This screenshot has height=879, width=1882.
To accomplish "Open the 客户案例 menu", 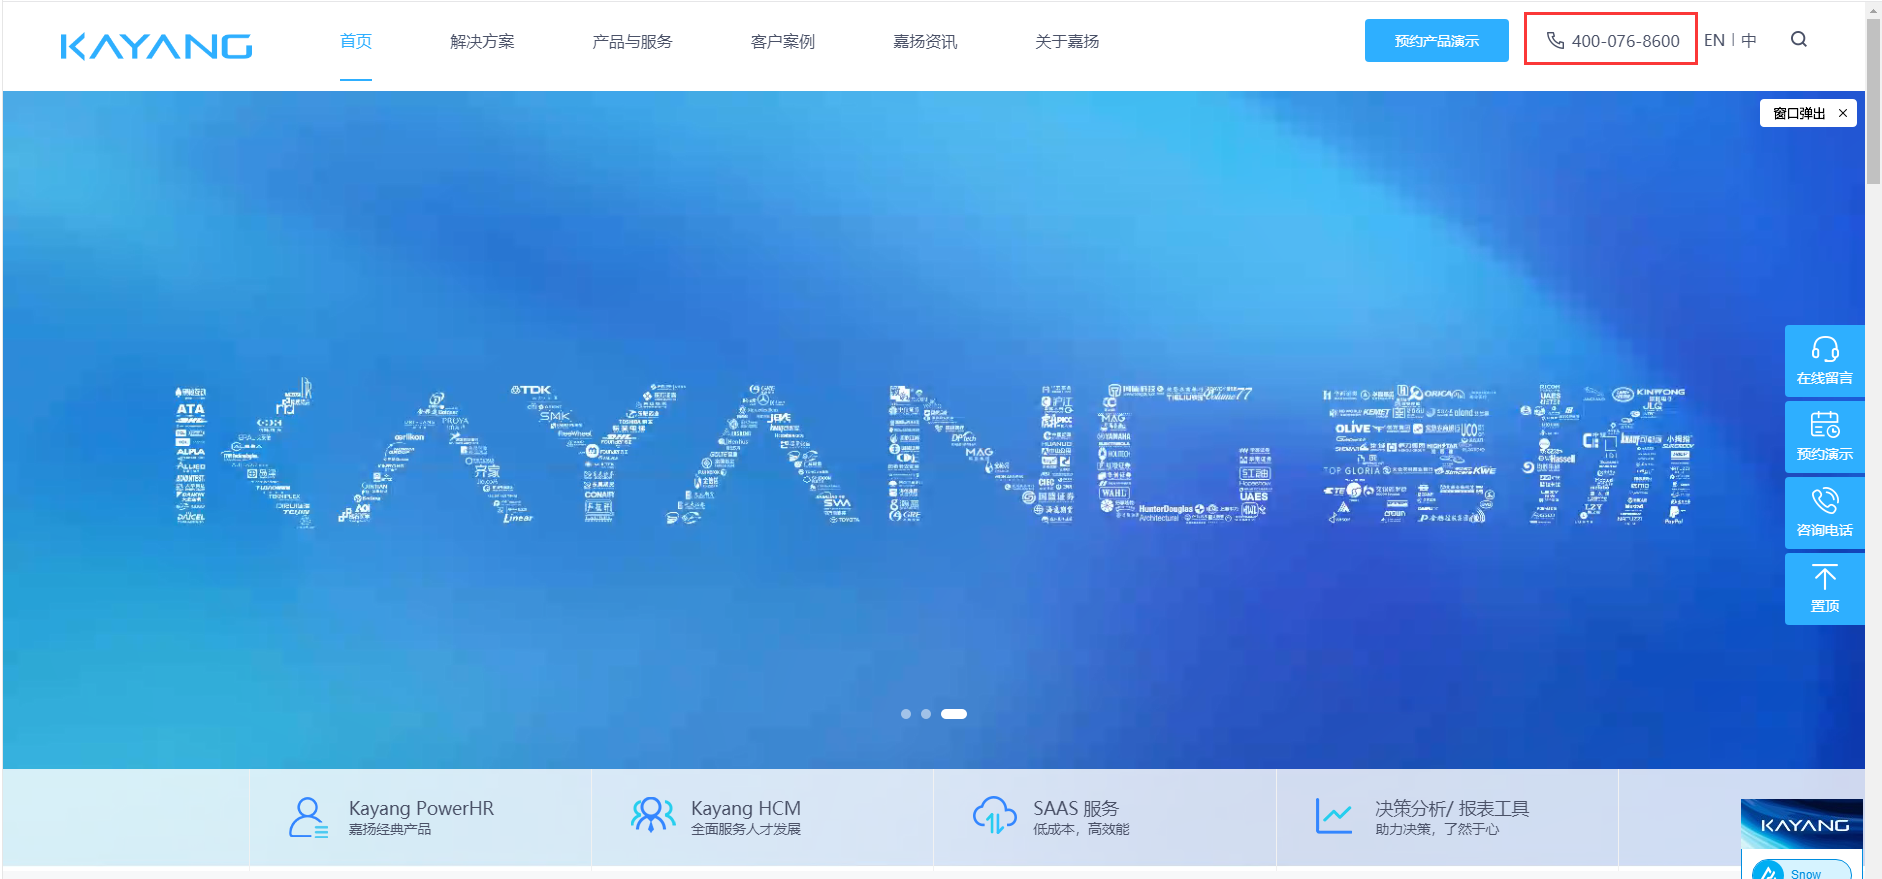I will (783, 41).
